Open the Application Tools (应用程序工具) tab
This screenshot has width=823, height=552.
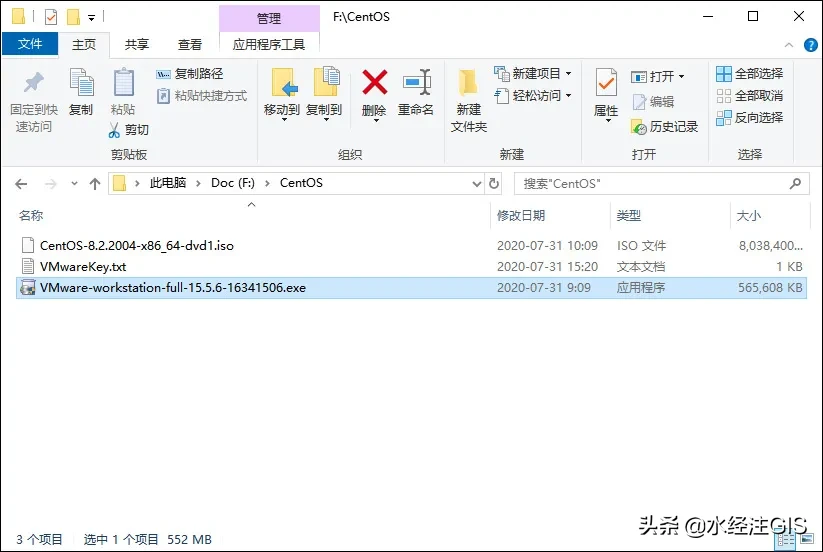pyautogui.click(x=269, y=45)
